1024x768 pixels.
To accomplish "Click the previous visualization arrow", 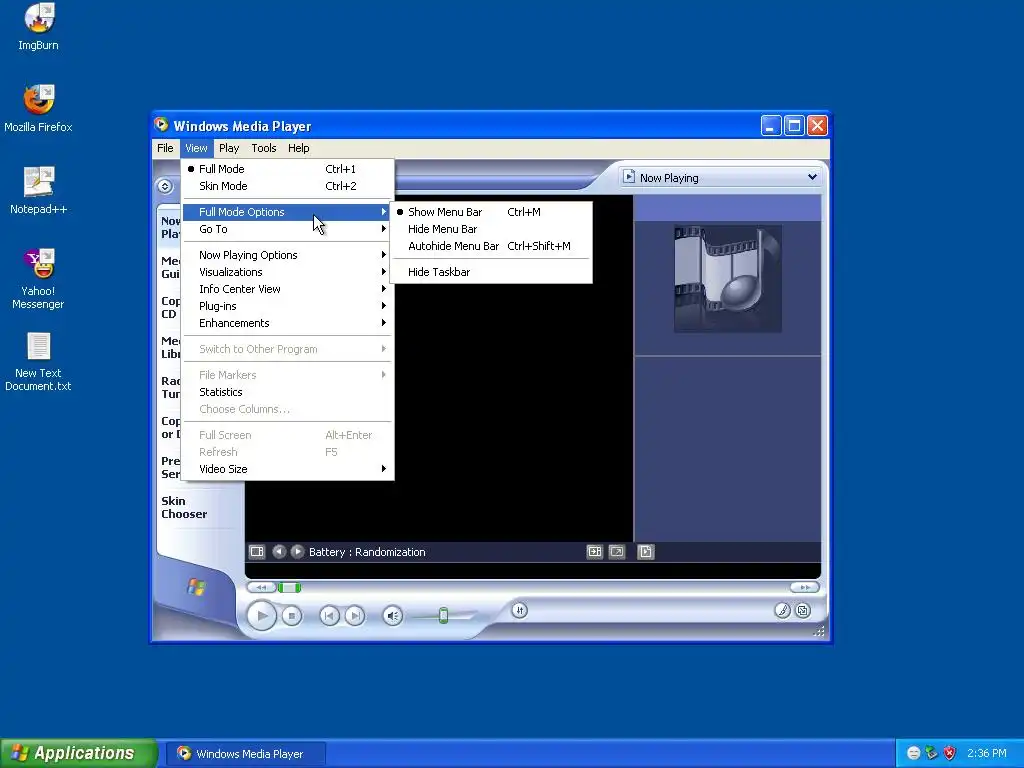I will coord(279,552).
